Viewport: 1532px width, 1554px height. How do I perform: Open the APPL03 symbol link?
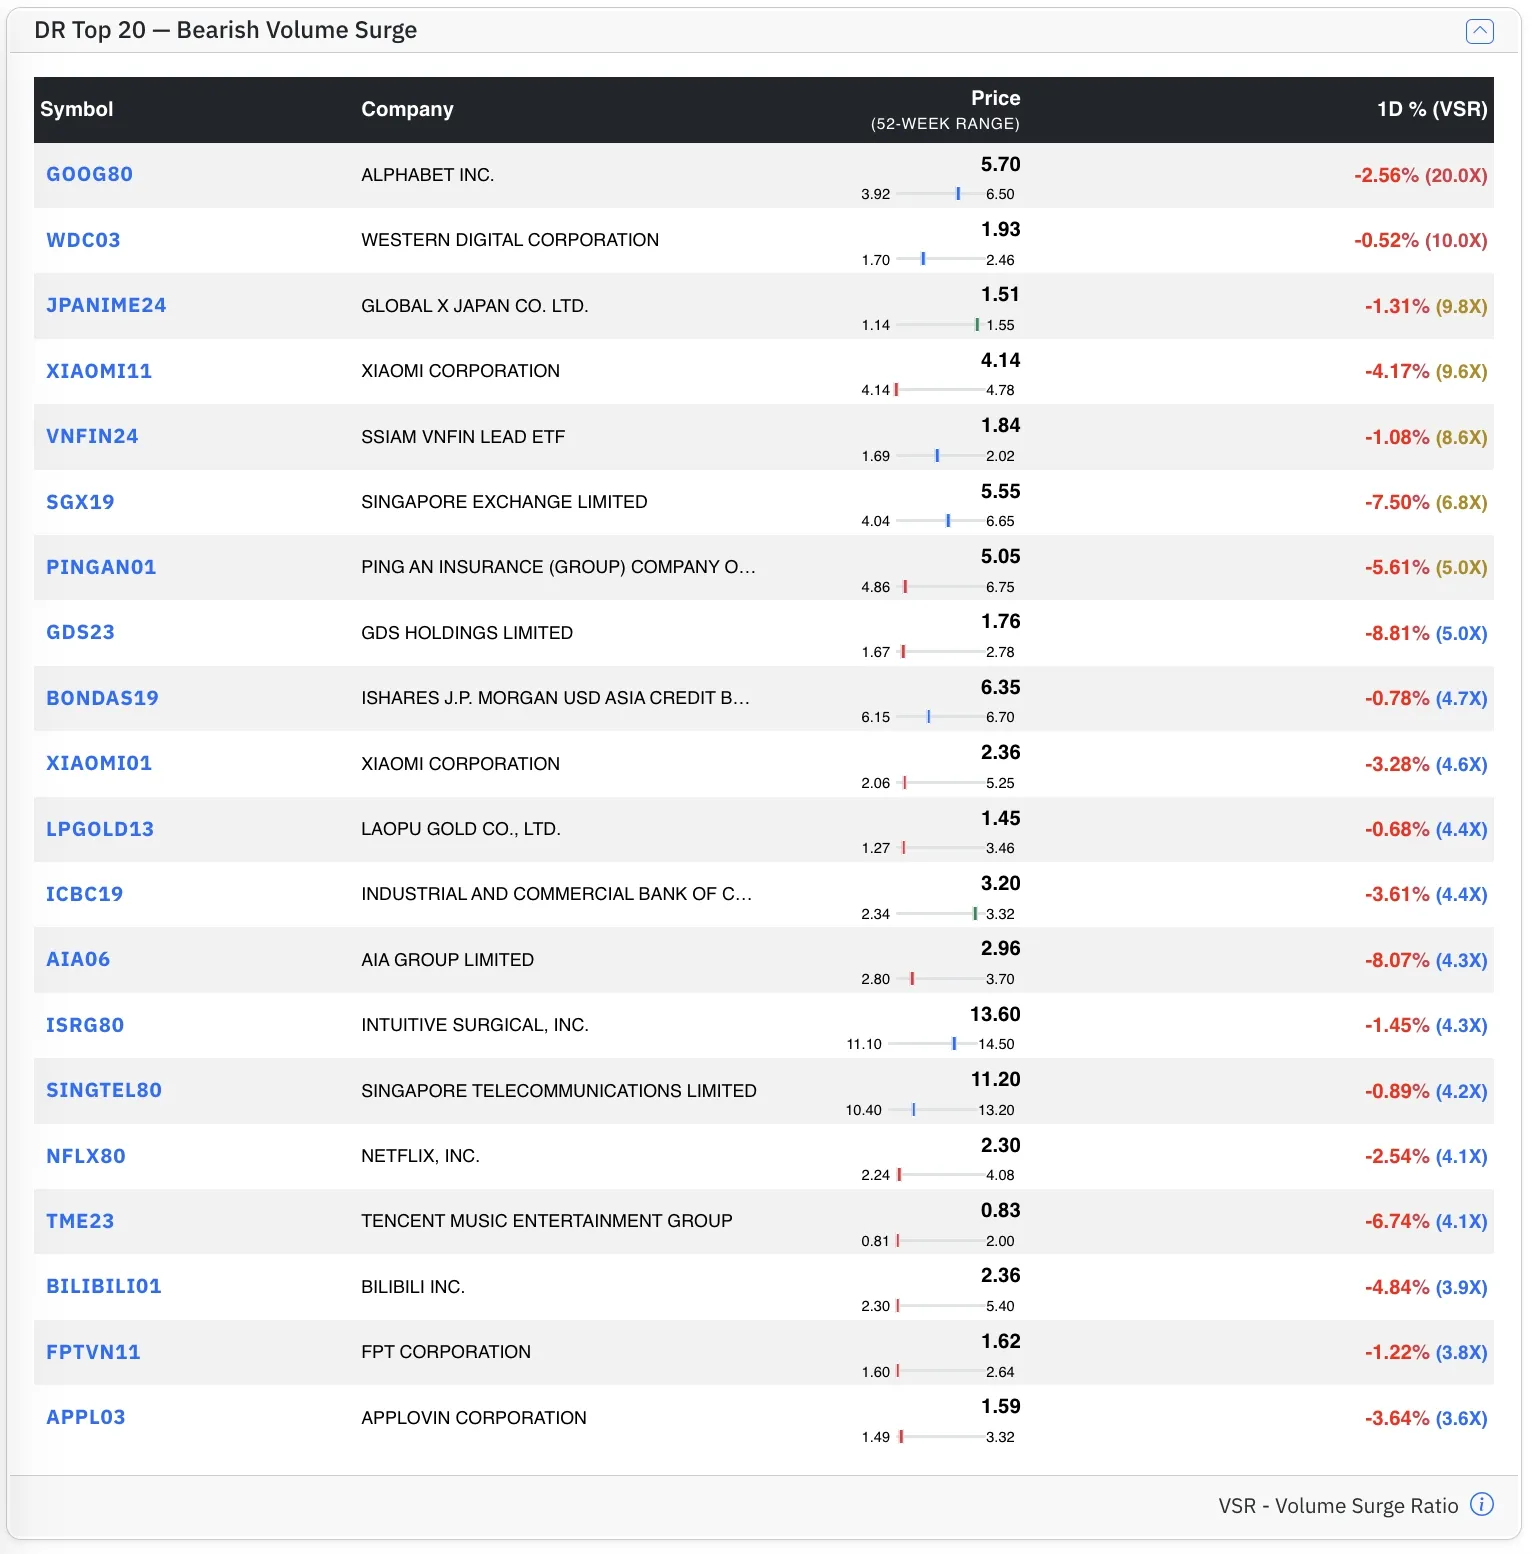[86, 1417]
